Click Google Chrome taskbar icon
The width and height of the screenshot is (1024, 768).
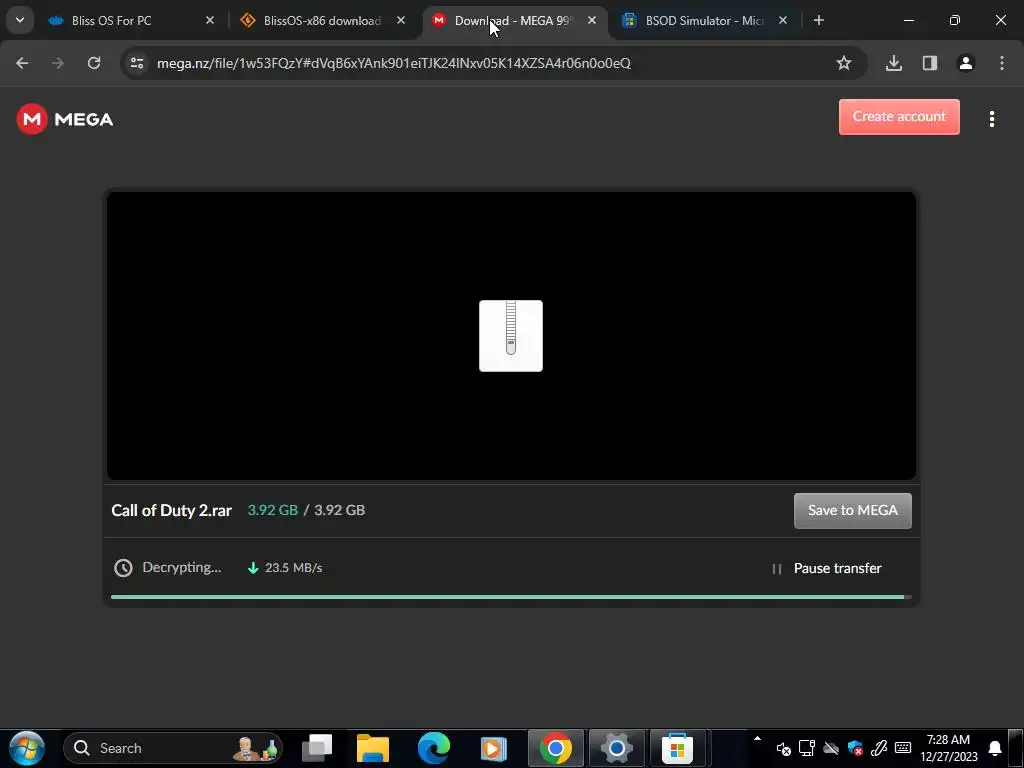556,748
